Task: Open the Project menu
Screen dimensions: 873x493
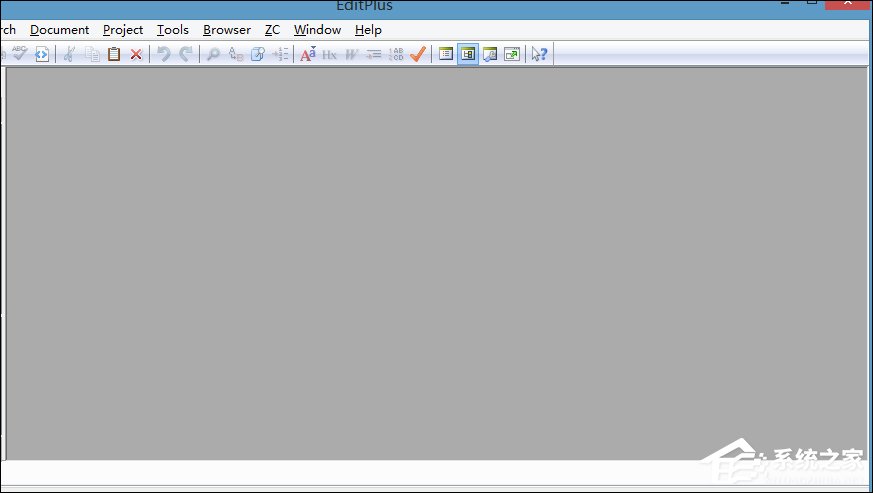Action: [x=123, y=30]
